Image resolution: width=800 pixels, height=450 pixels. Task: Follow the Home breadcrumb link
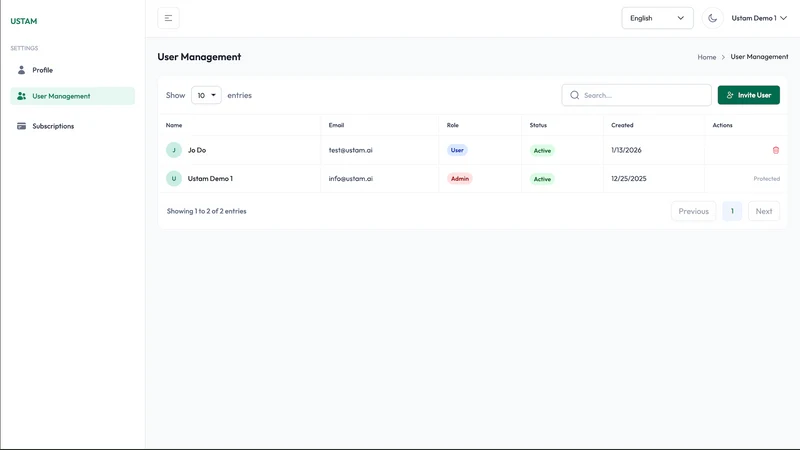point(707,57)
